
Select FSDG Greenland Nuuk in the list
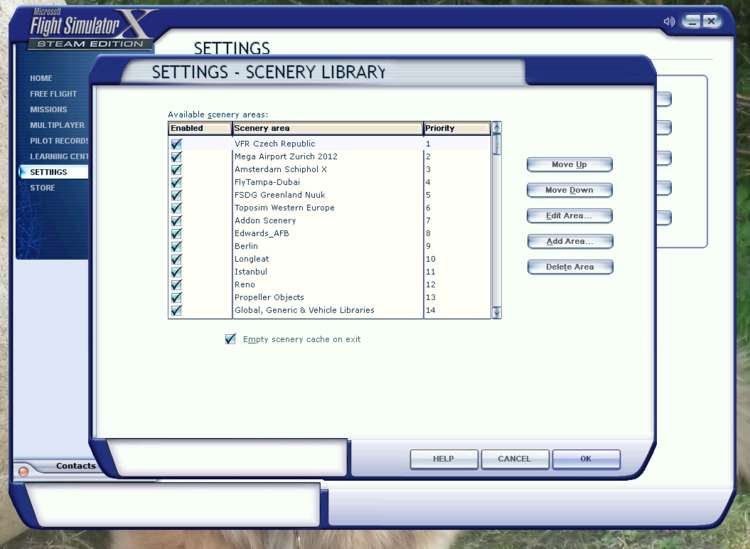coord(330,195)
